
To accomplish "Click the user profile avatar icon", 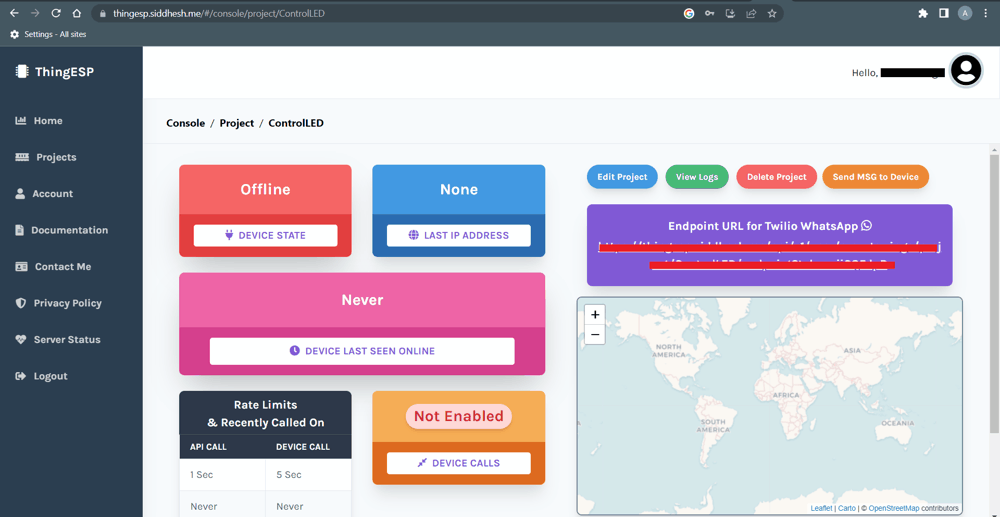I will click(x=966, y=71).
